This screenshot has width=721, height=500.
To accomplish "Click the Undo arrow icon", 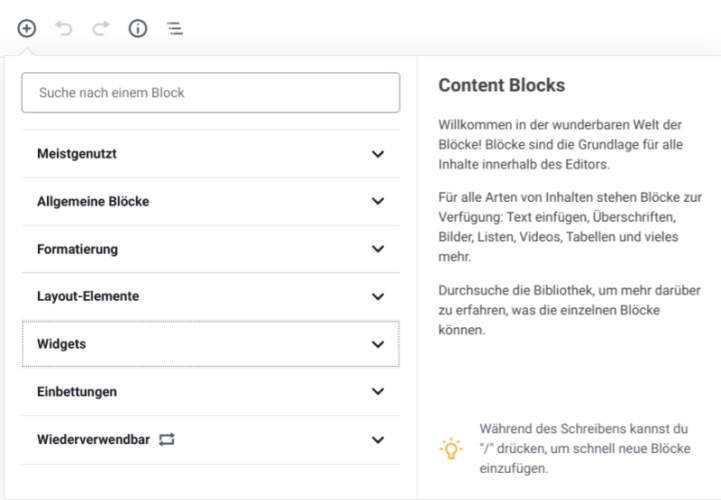I will [x=64, y=29].
